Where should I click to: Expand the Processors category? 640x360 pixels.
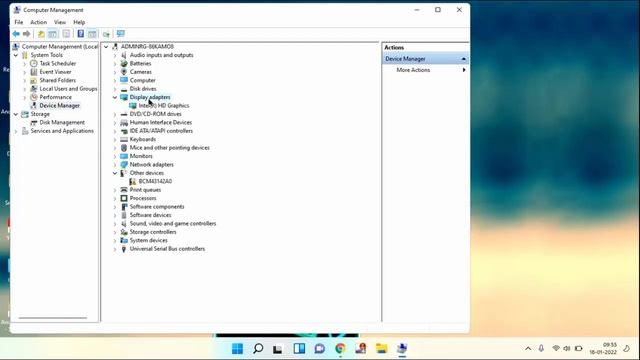(115, 198)
